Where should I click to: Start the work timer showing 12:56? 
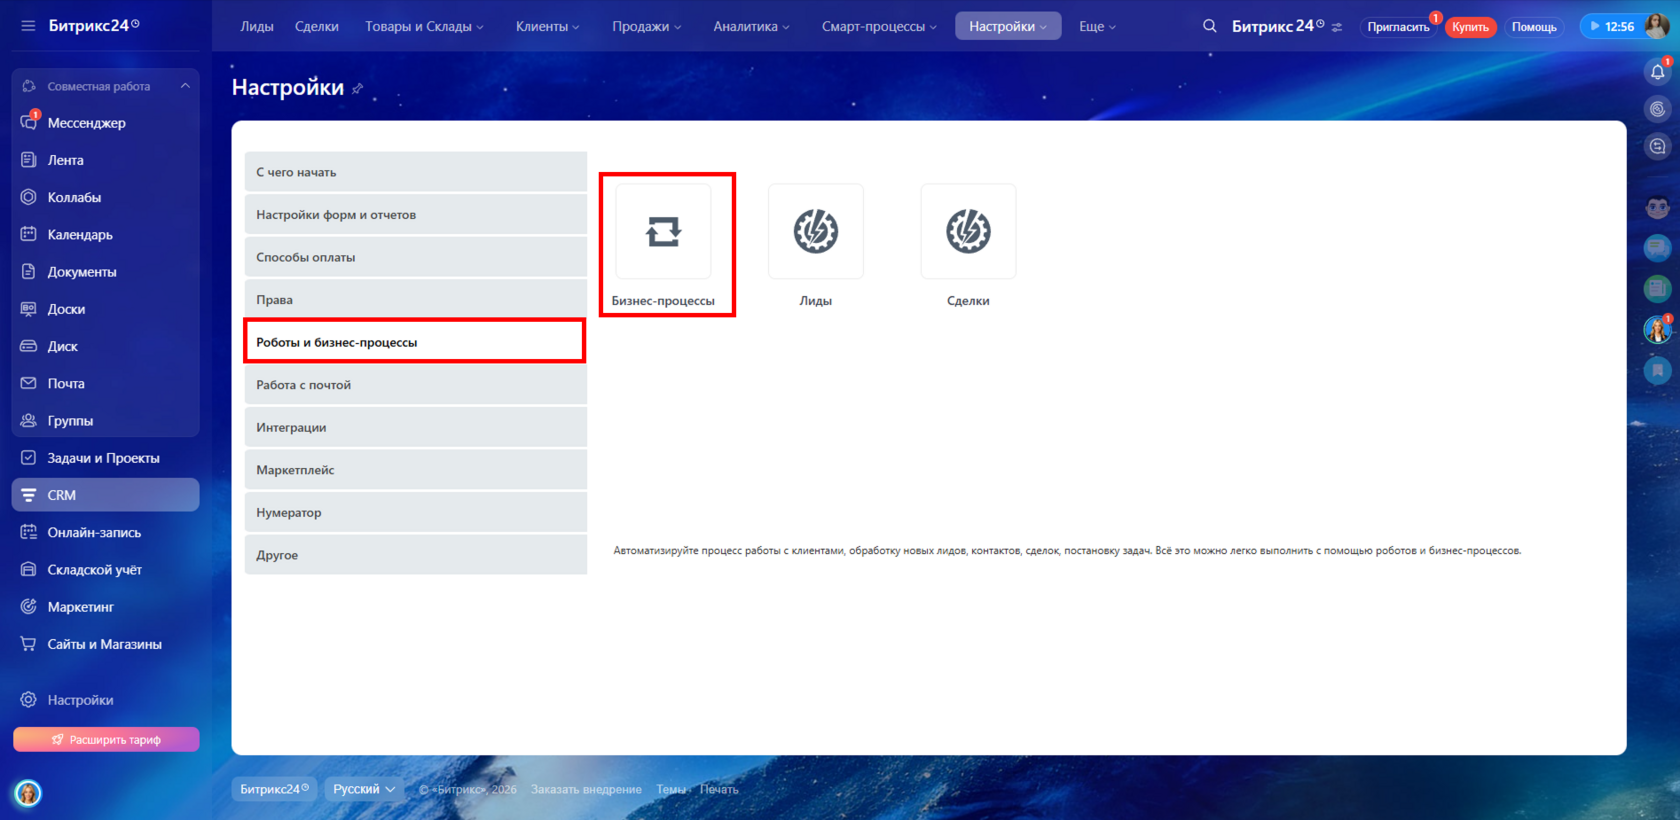tap(1611, 27)
